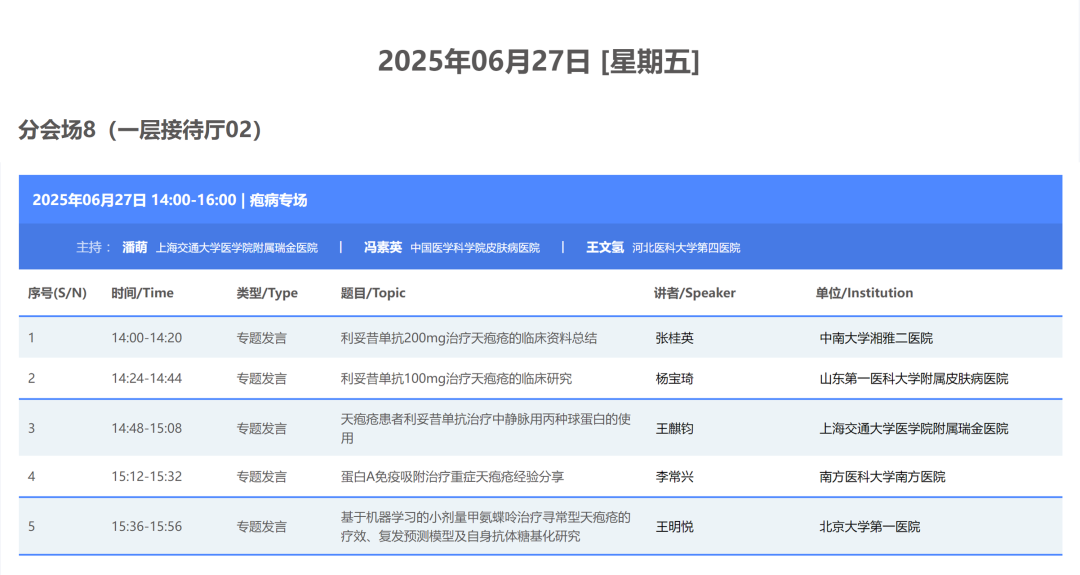
Task: Click institution 中南大学湘雅二医院
Action: (876, 338)
